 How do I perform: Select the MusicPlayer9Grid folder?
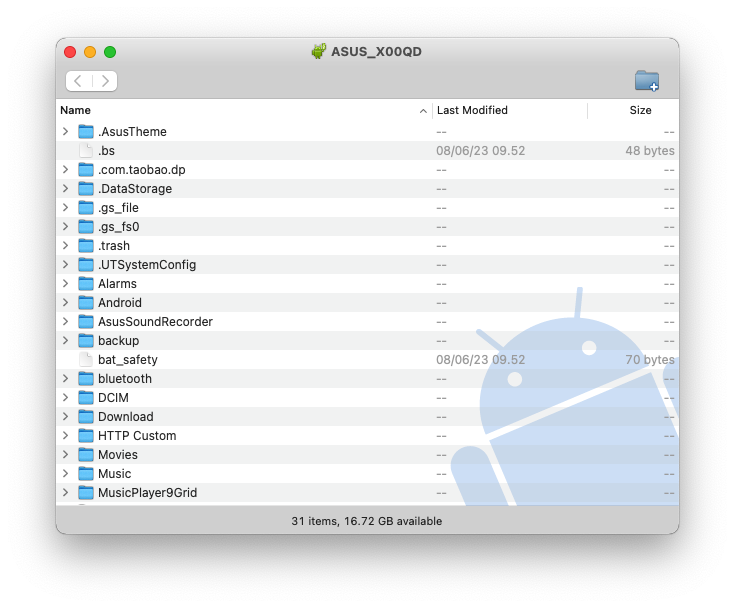(x=147, y=493)
